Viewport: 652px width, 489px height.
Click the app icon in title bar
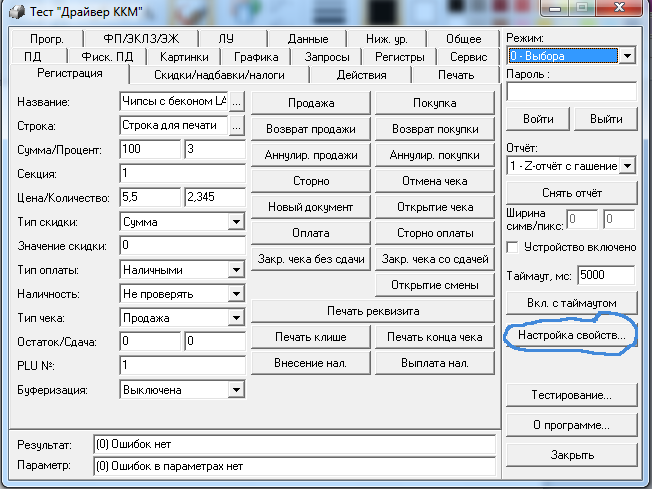tap(17, 12)
